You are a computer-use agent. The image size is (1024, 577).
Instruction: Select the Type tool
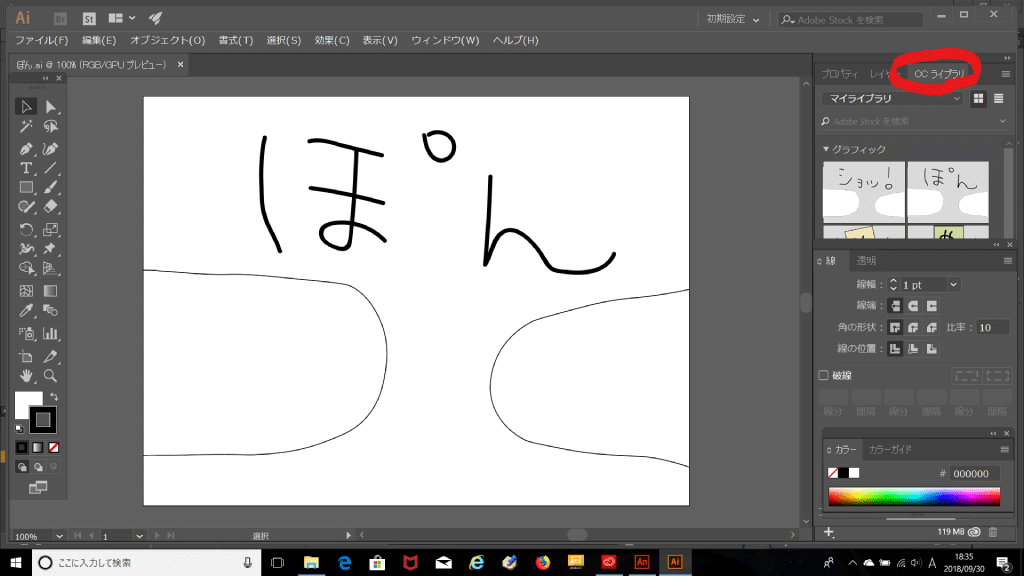pos(27,168)
